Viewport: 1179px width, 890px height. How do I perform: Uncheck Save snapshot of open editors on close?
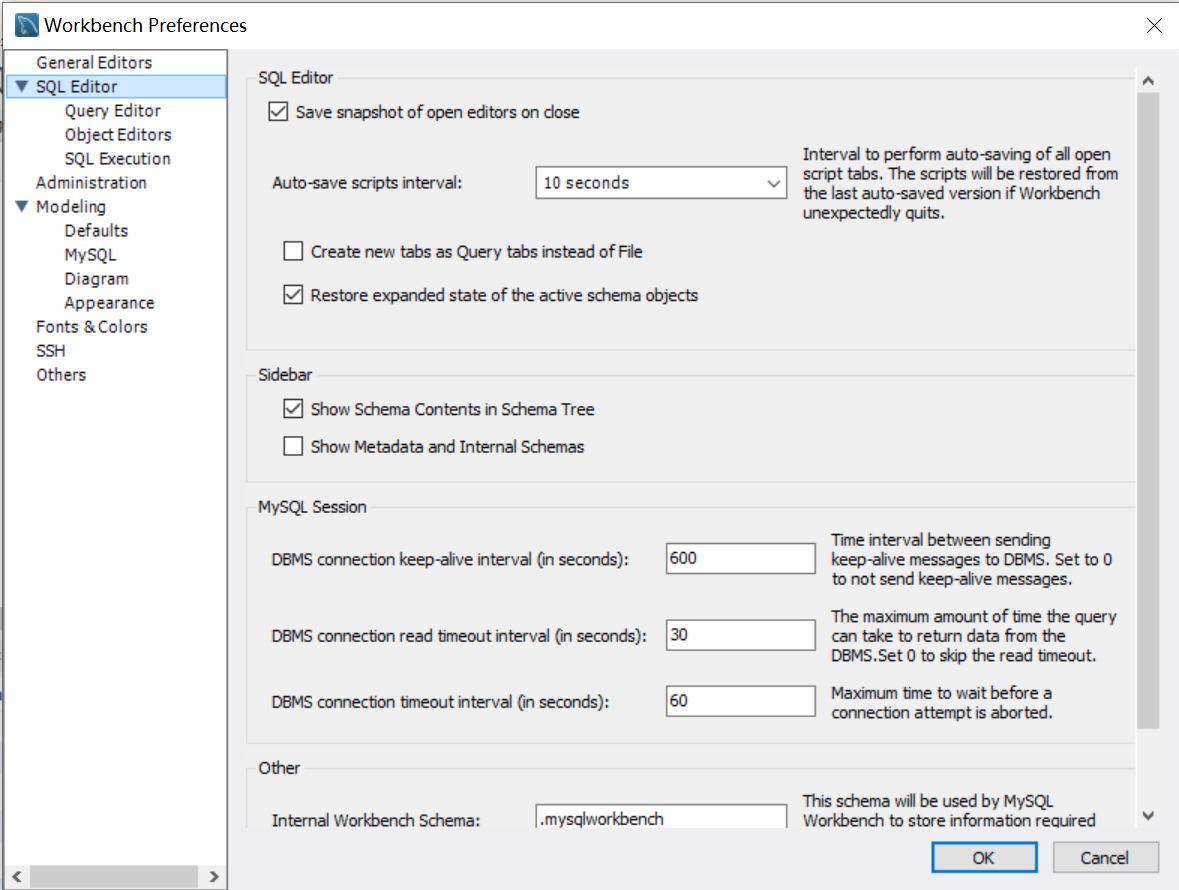(x=278, y=112)
